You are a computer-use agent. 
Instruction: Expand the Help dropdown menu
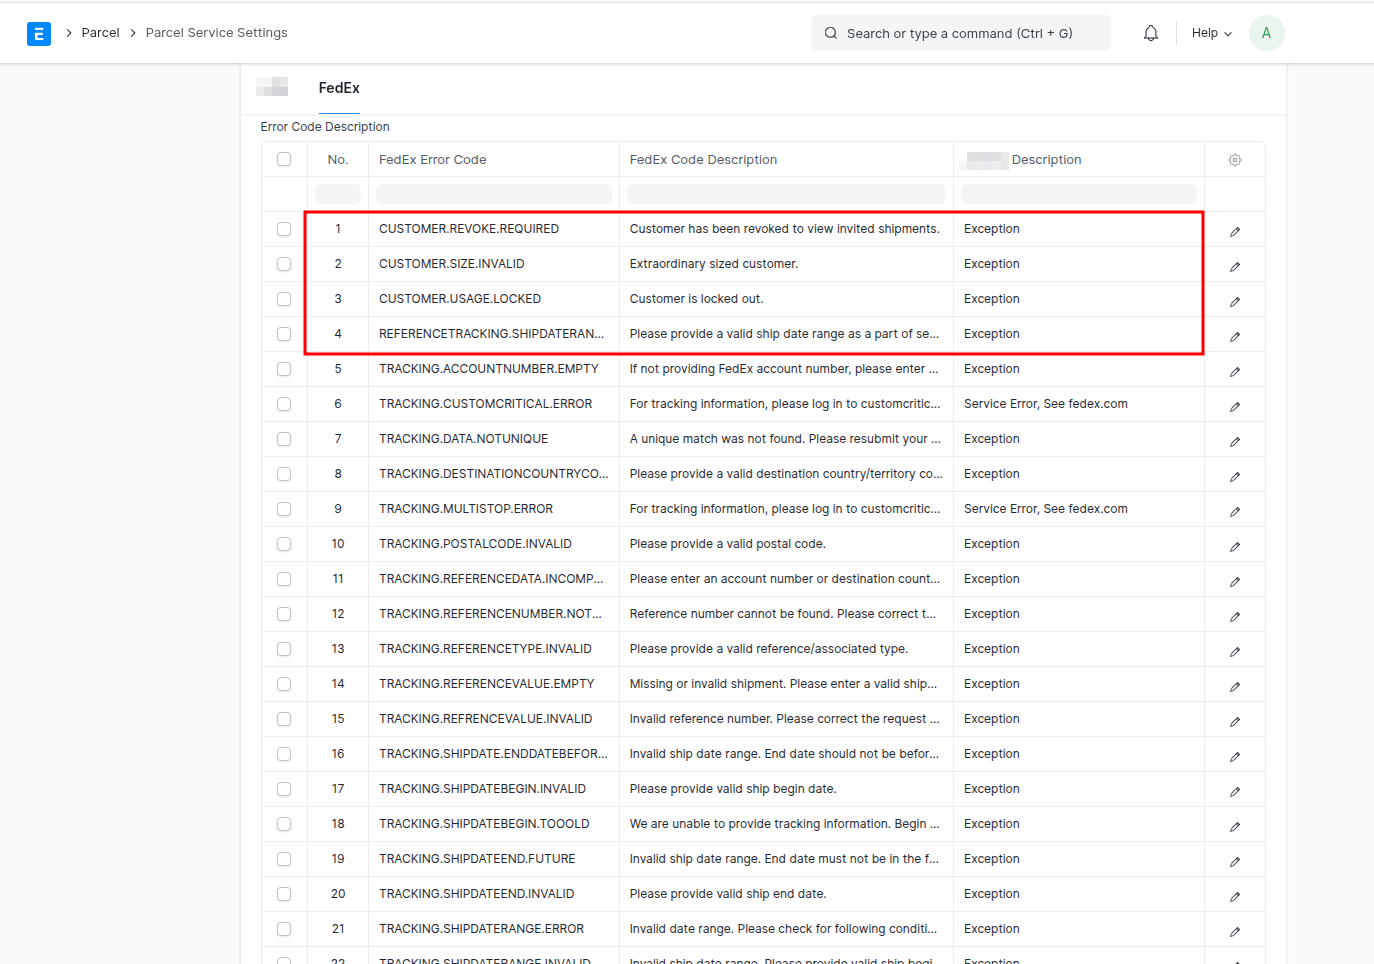coord(1211,33)
